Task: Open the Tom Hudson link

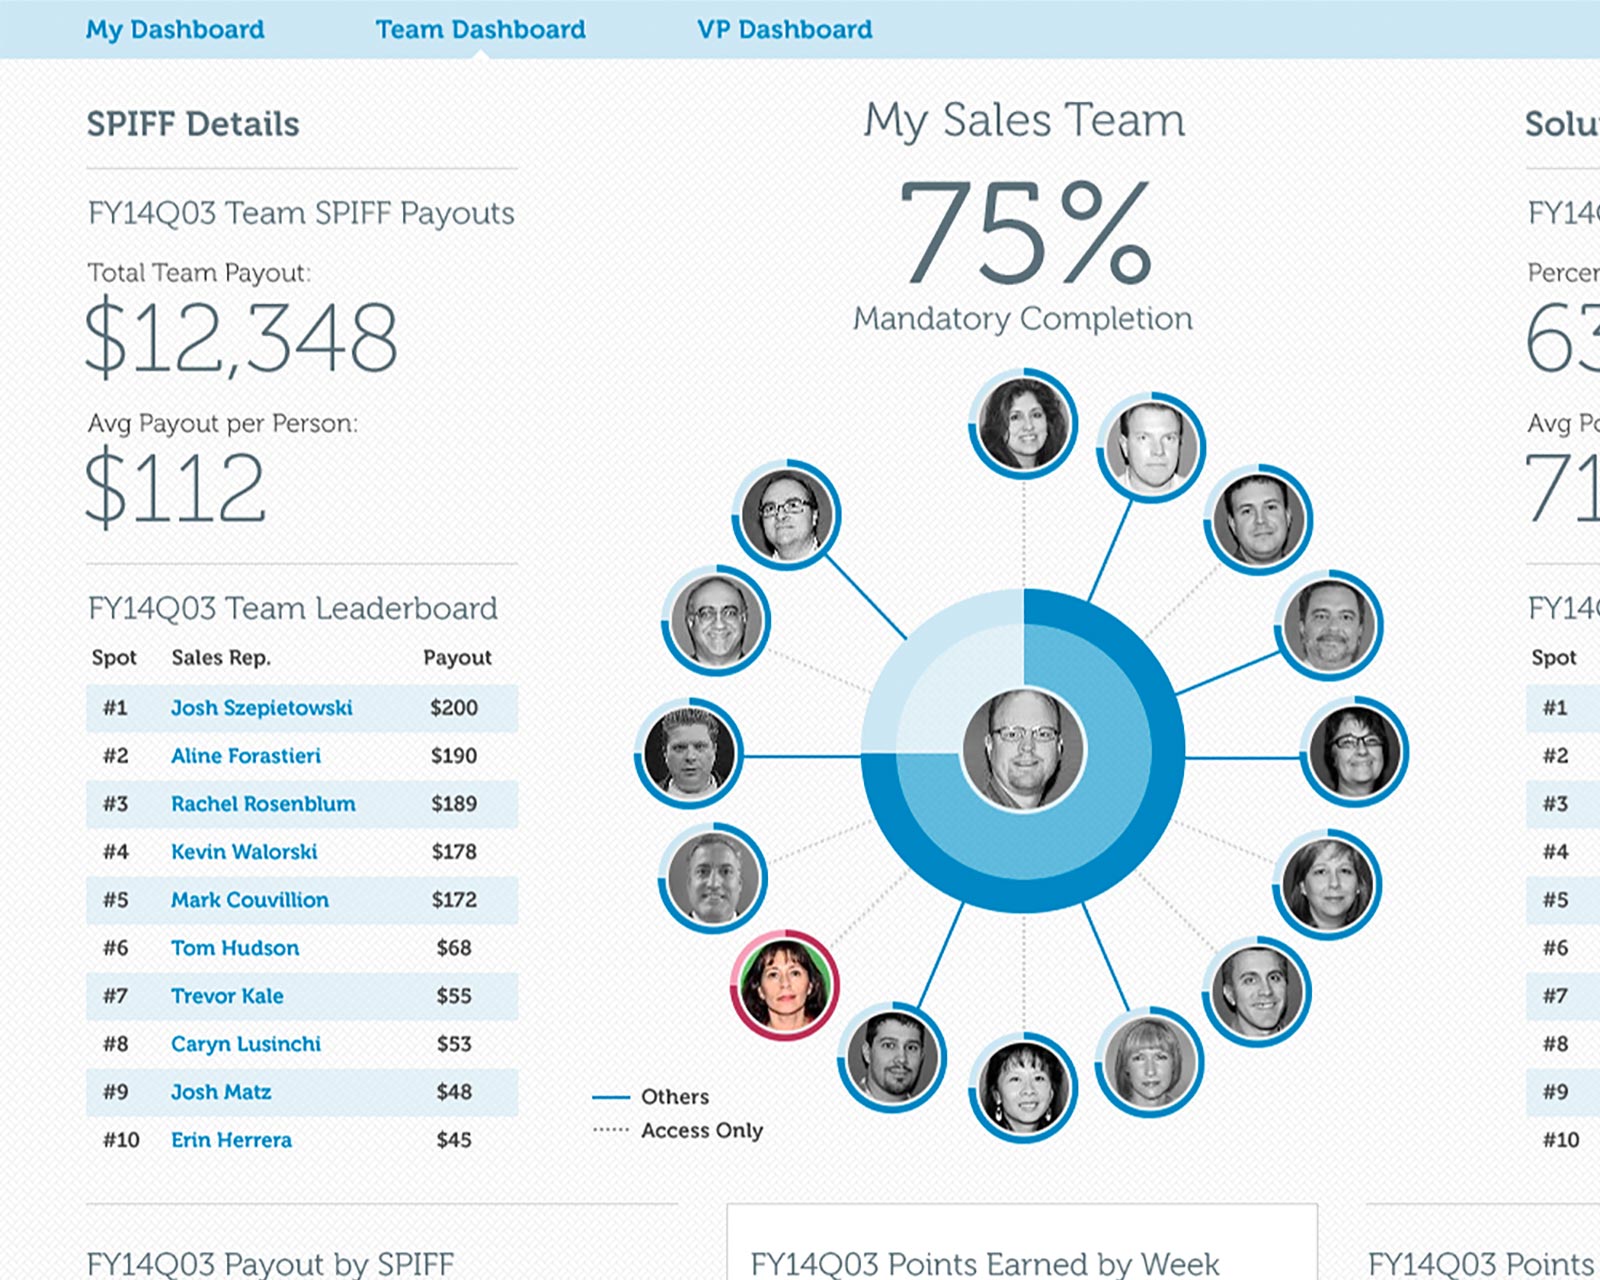Action: [235, 948]
